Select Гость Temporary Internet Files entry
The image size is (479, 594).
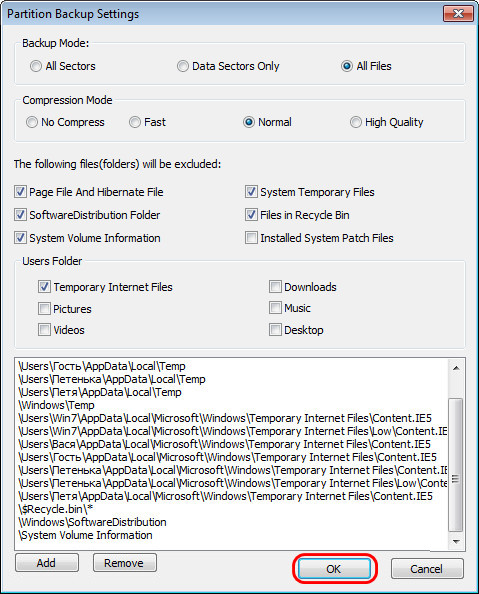pyautogui.click(x=227, y=457)
